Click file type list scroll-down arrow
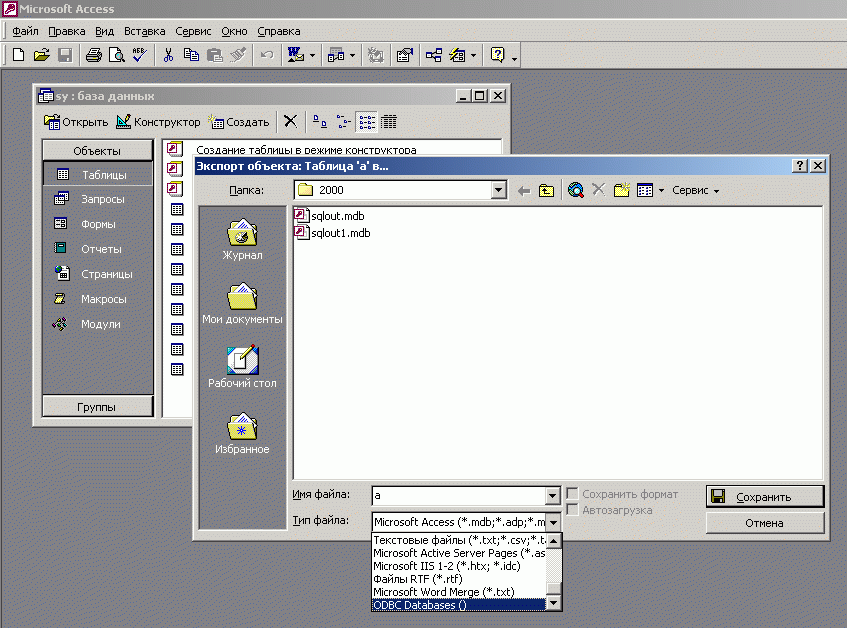 pos(554,603)
